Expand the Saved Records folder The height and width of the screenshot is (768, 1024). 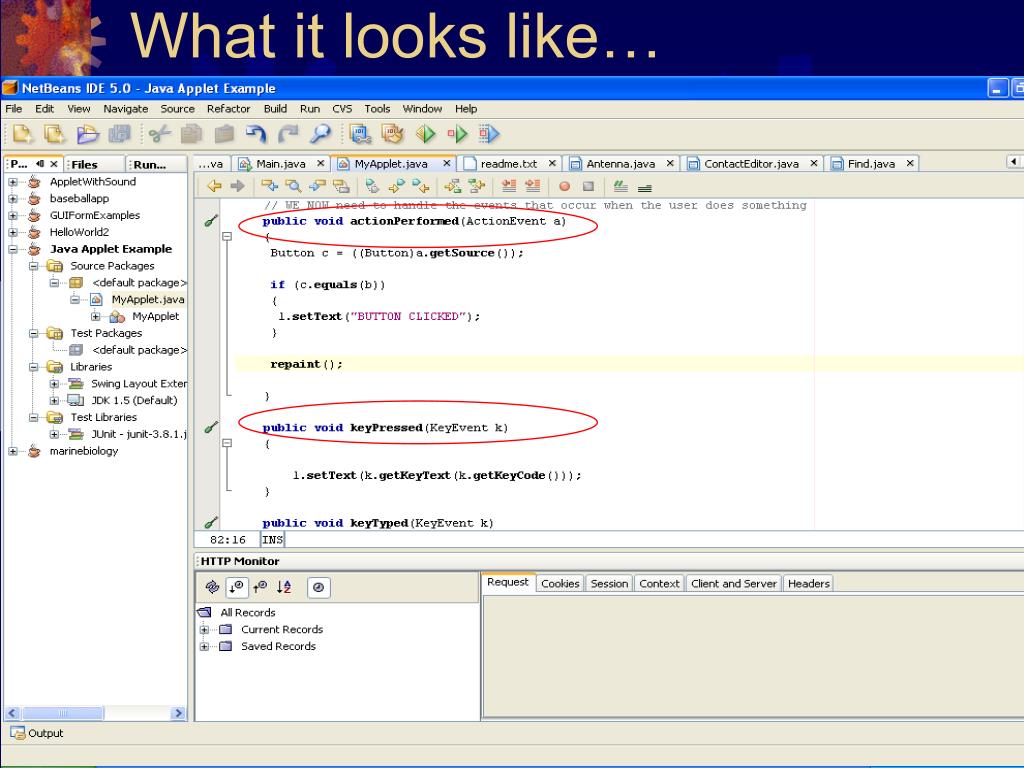(x=204, y=647)
